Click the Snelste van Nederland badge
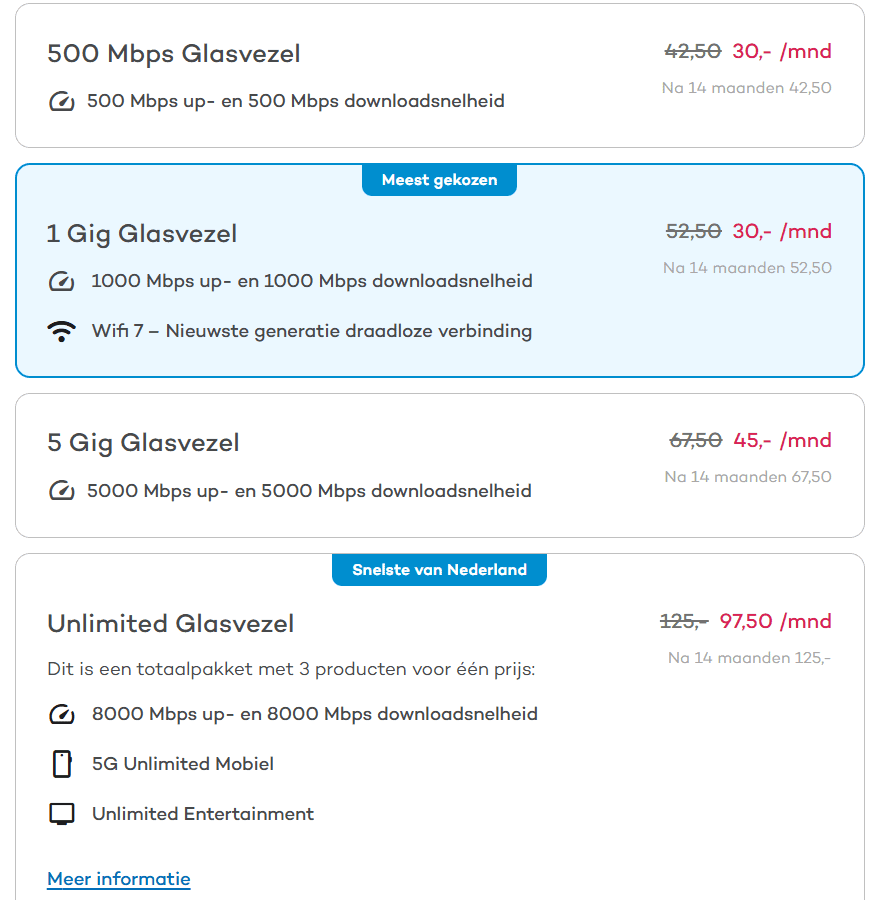 pyautogui.click(x=439, y=570)
